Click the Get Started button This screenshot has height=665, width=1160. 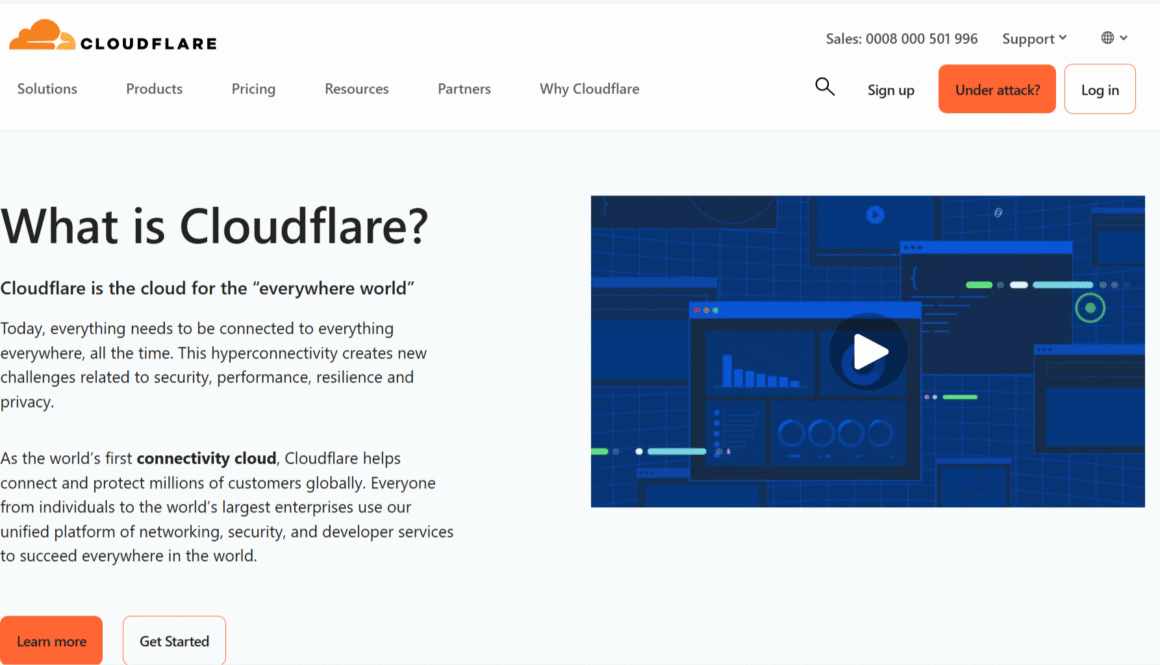(x=173, y=640)
